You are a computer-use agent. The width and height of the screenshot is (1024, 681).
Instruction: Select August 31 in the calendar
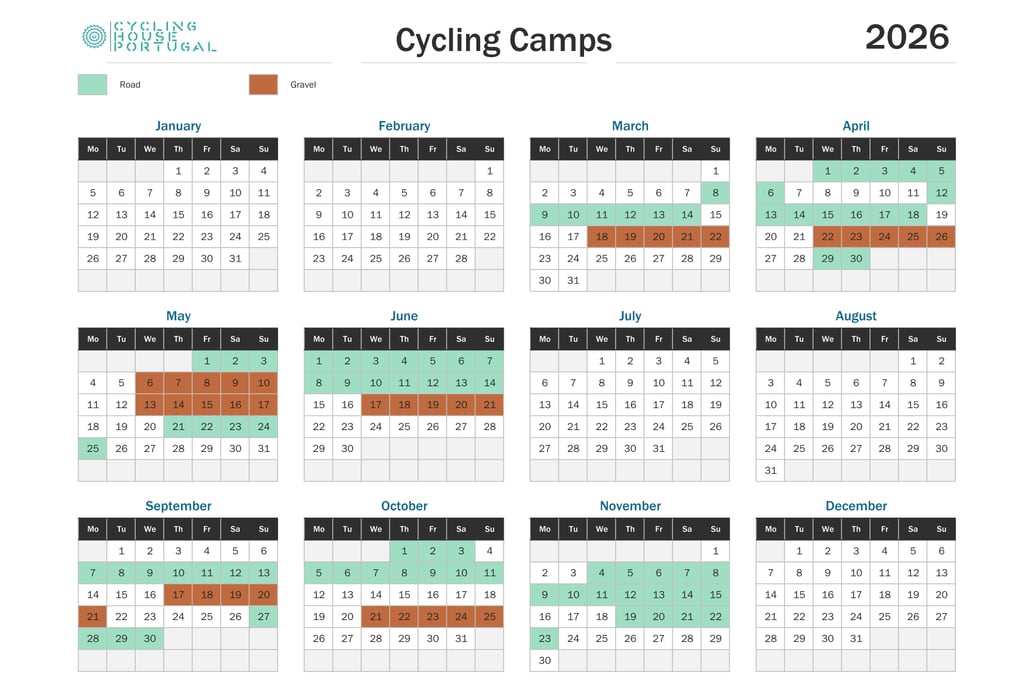(771, 471)
